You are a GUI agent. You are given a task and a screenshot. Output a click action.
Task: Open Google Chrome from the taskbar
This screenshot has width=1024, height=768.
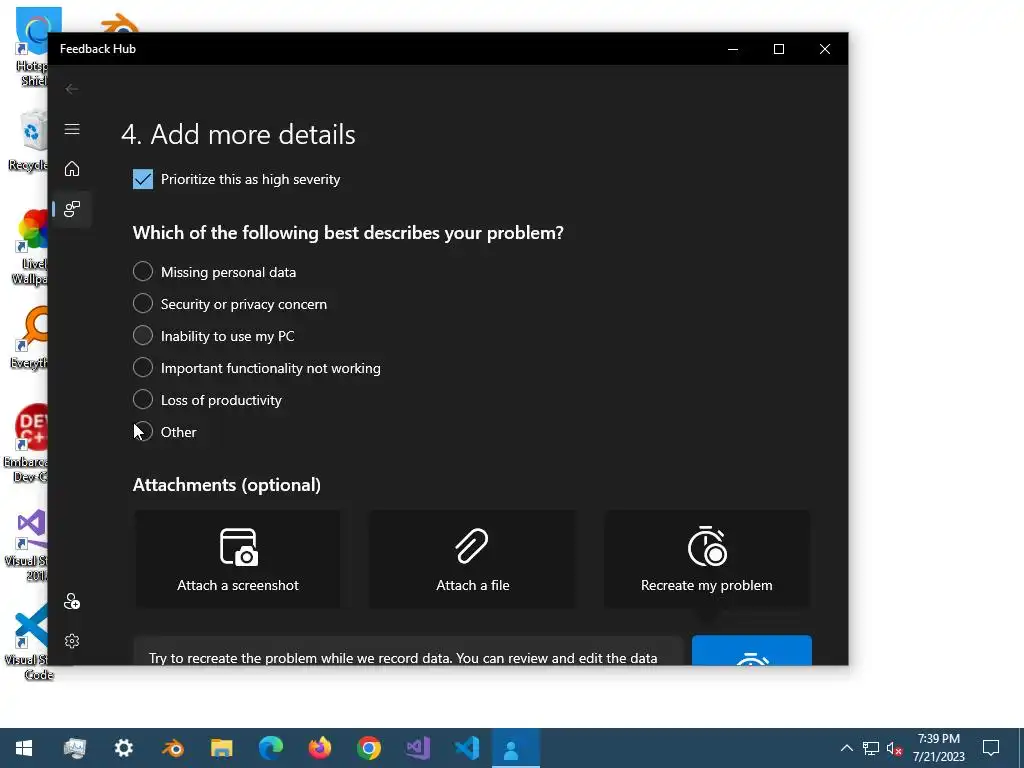coord(368,748)
